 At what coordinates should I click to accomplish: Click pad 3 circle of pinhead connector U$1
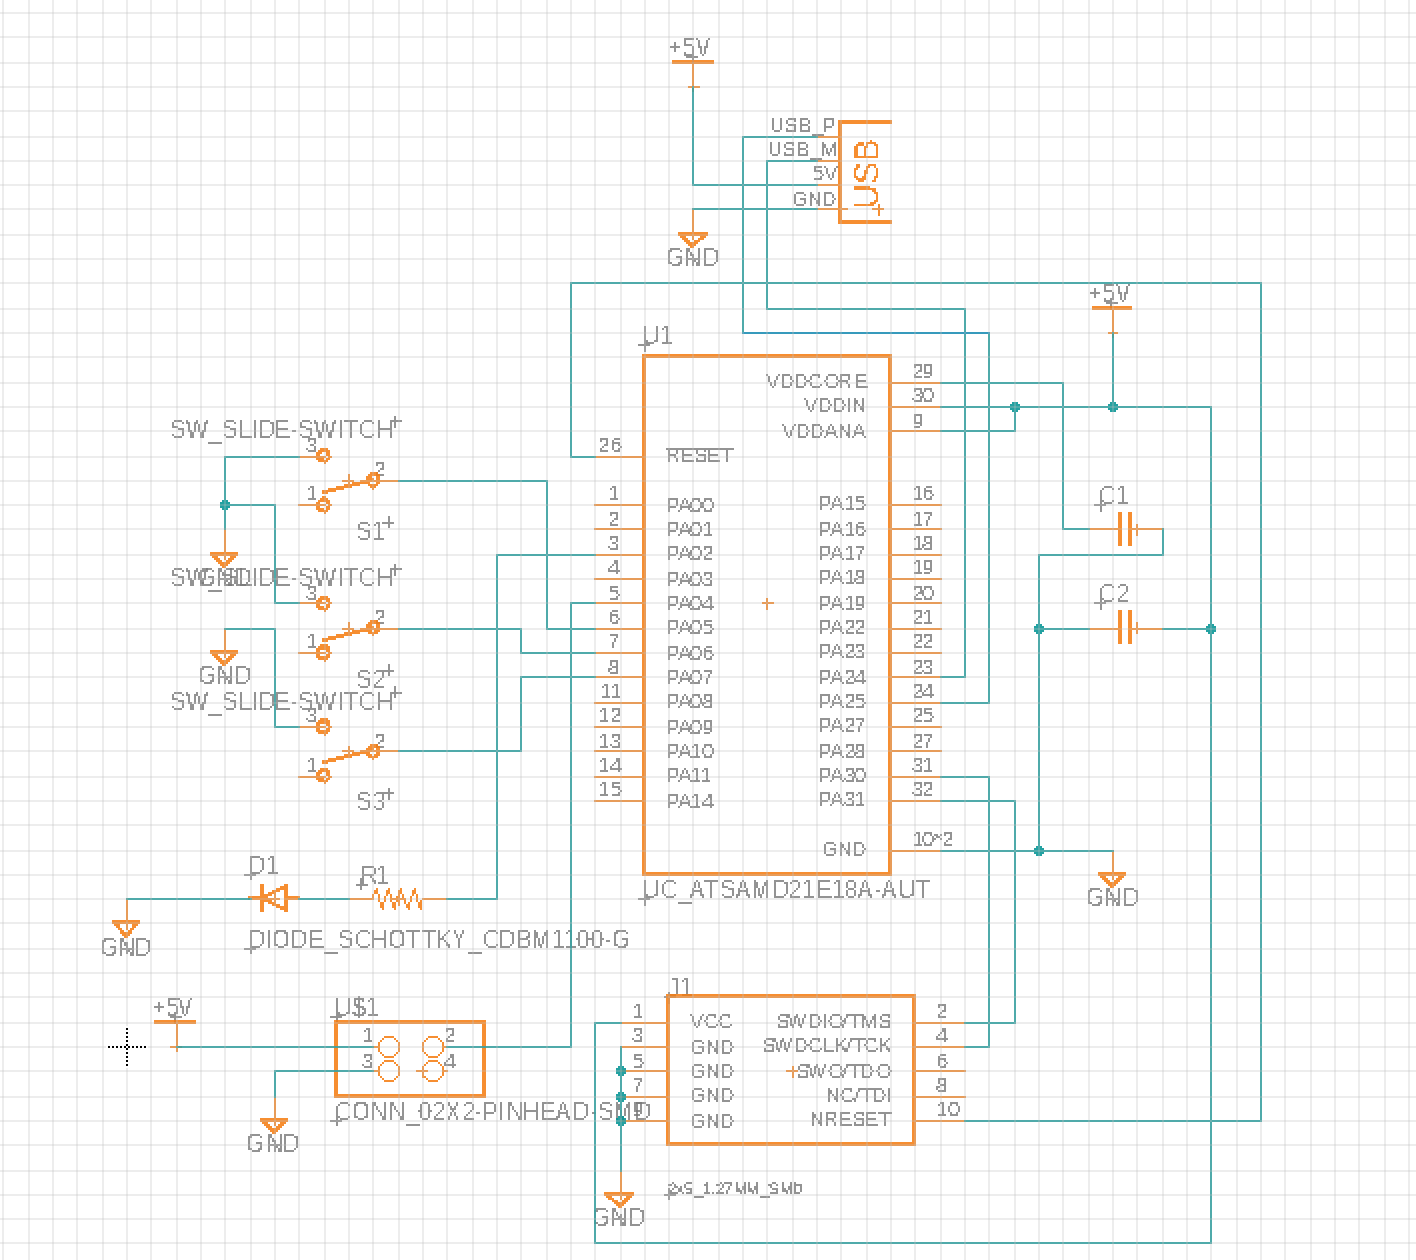[389, 1072]
